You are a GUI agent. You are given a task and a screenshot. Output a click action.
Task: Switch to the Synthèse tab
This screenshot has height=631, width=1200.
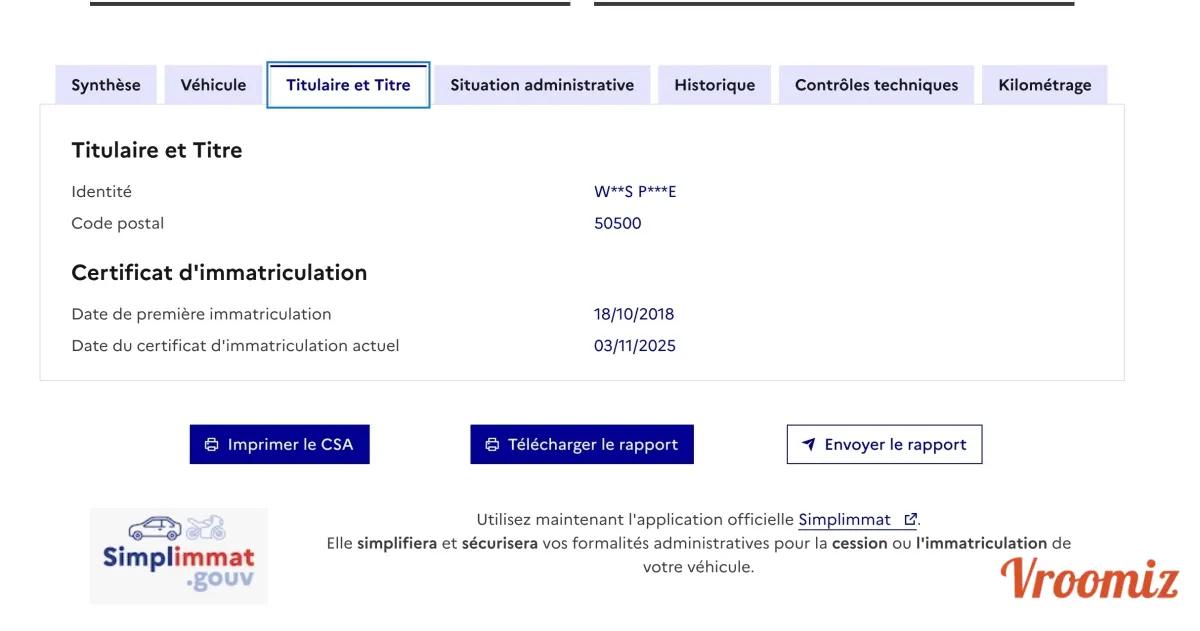click(106, 85)
